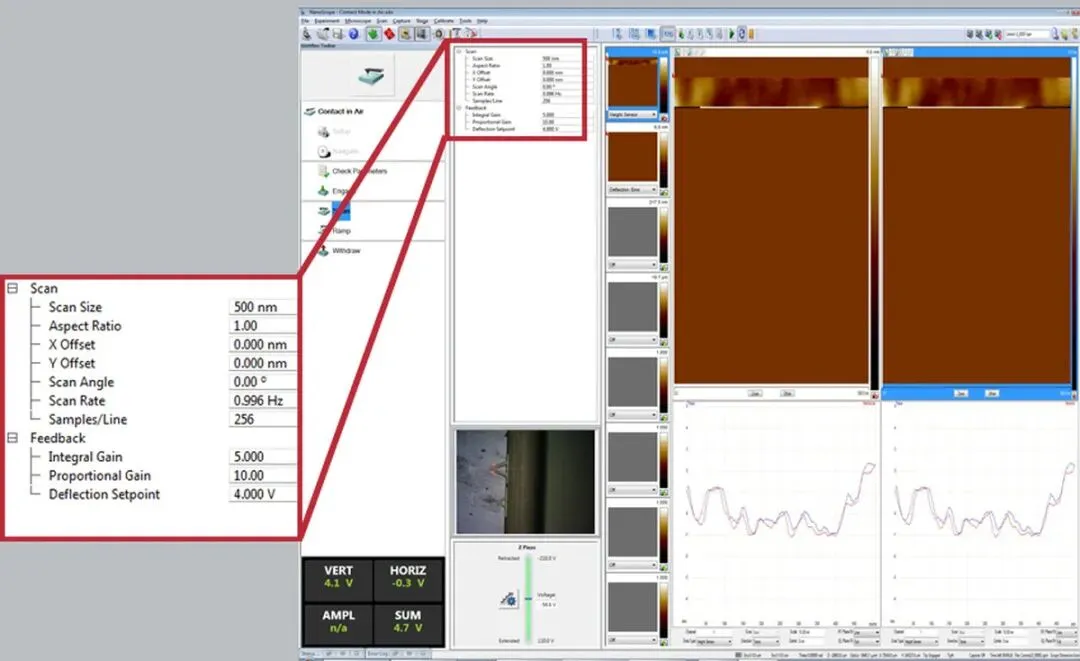Screen dimensions: 1080x661
Task: Click the large scanner icon above Contact in Air
Action: pyautogui.click(x=372, y=76)
